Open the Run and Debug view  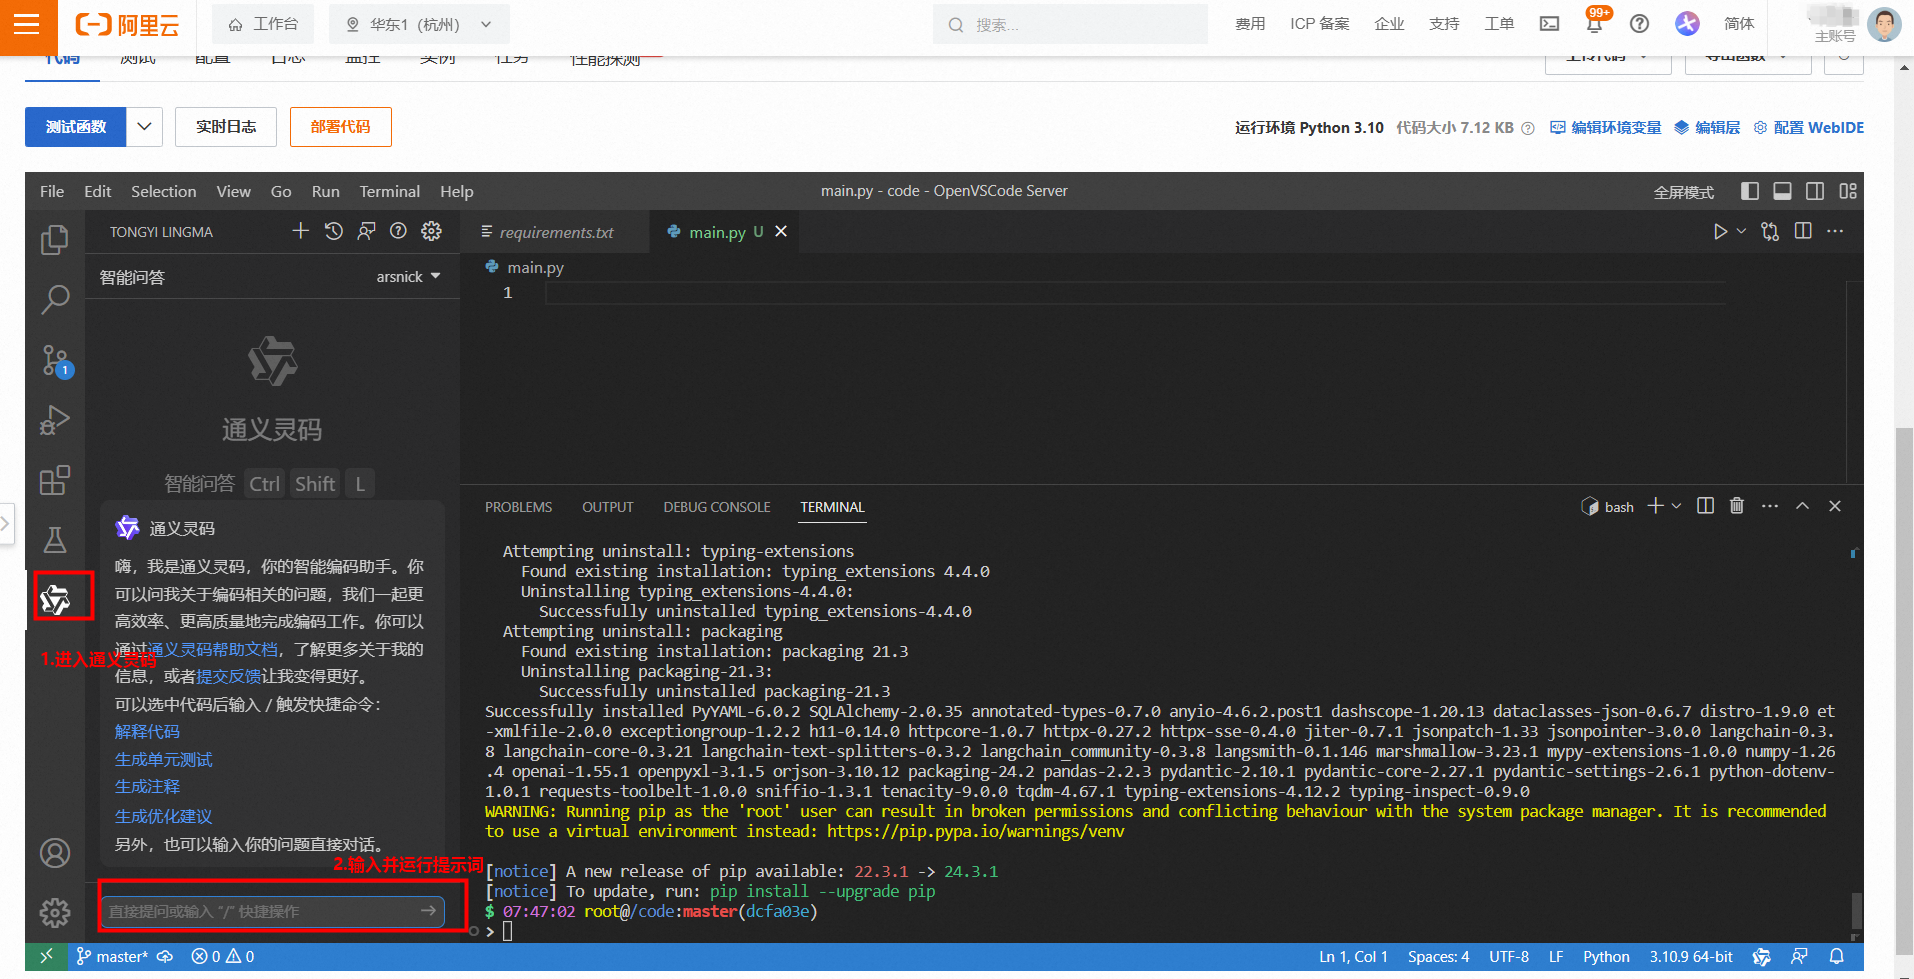pos(54,420)
